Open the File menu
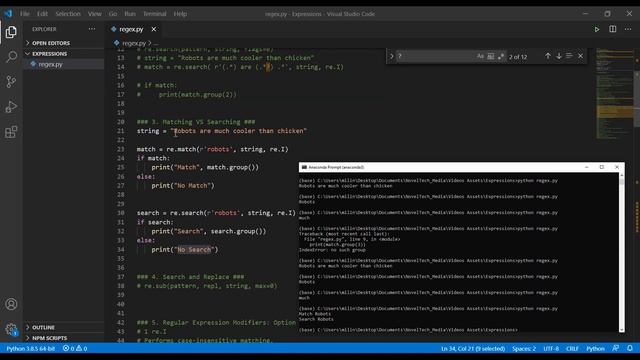The image size is (640, 360). [x=25, y=13]
